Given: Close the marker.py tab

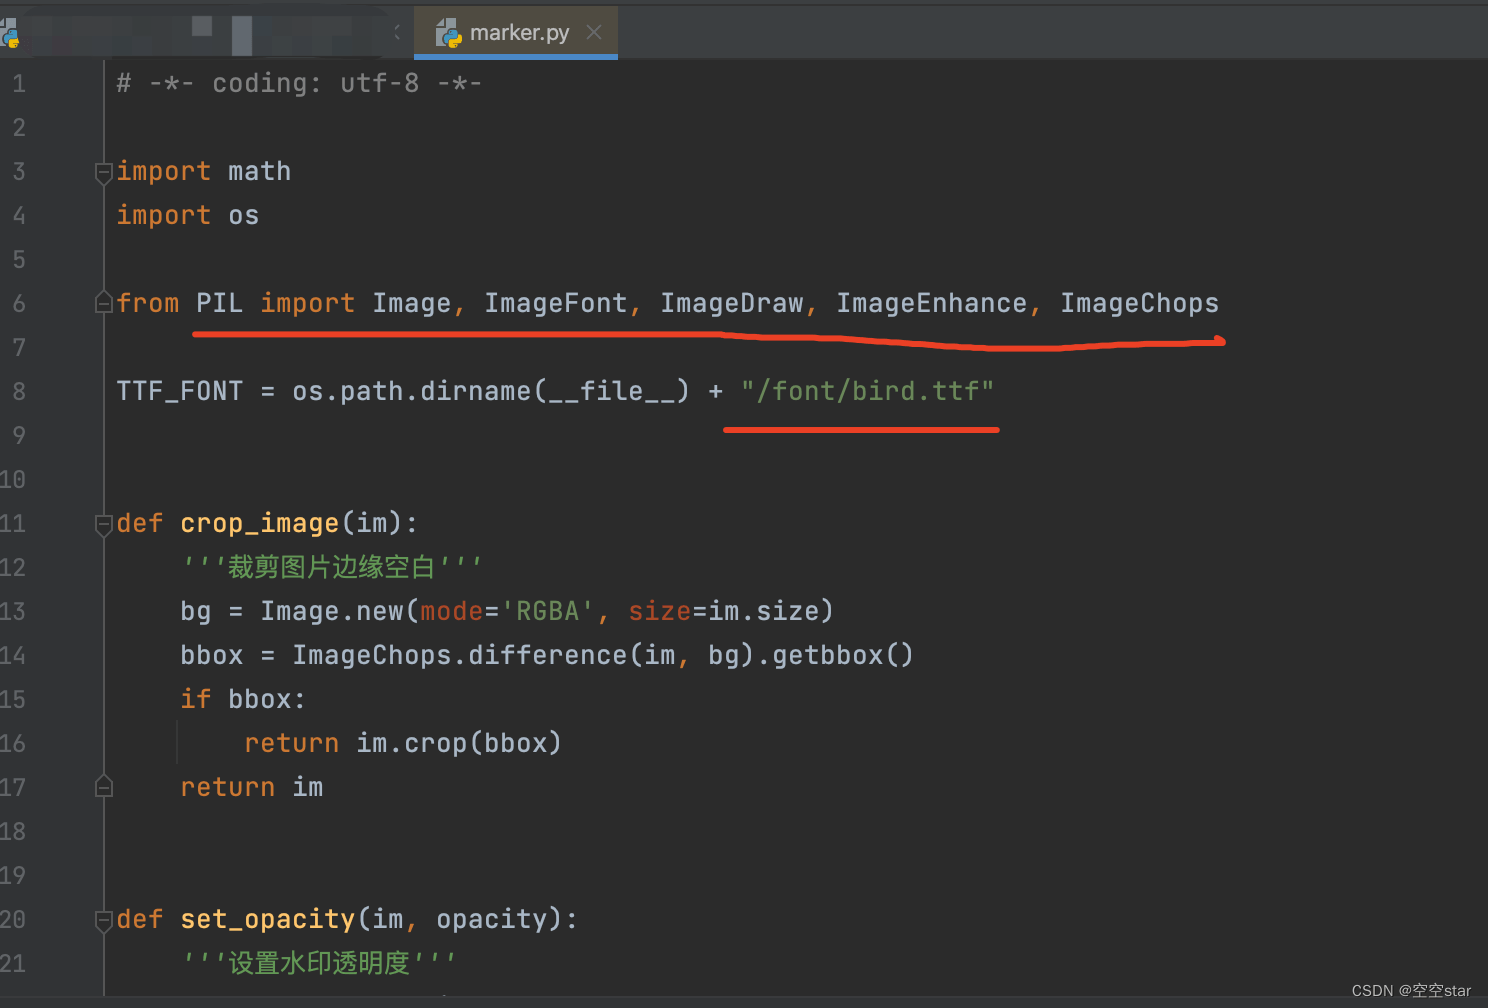Looking at the screenshot, I should point(594,32).
